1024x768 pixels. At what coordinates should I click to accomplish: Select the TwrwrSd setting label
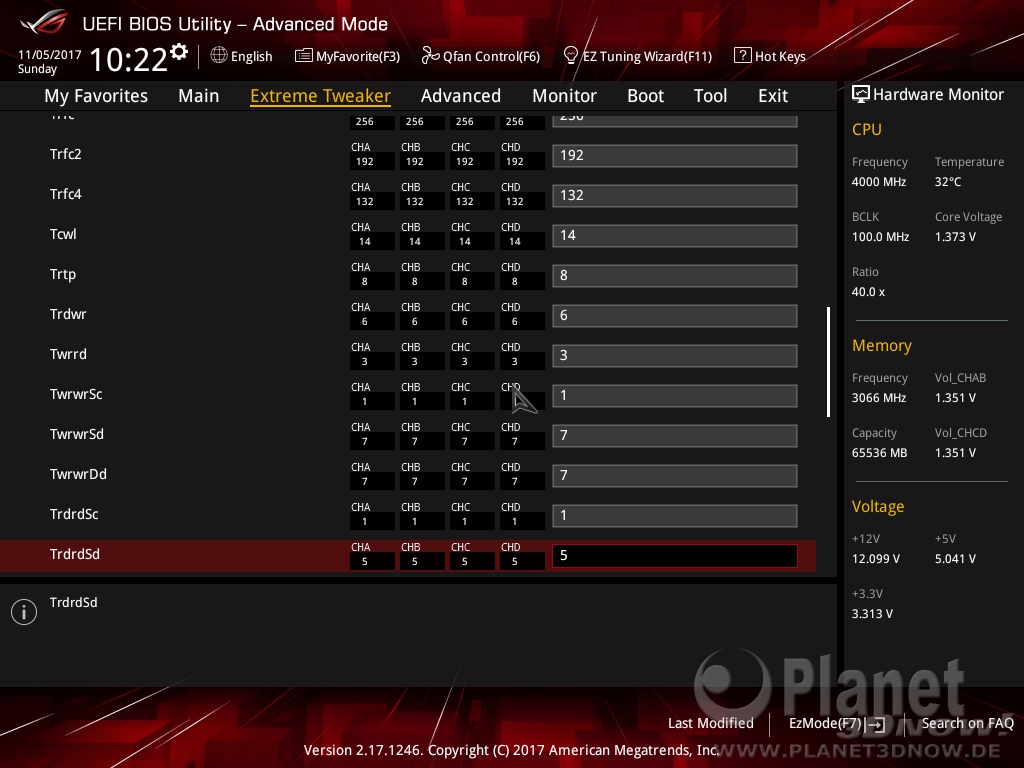coord(76,434)
